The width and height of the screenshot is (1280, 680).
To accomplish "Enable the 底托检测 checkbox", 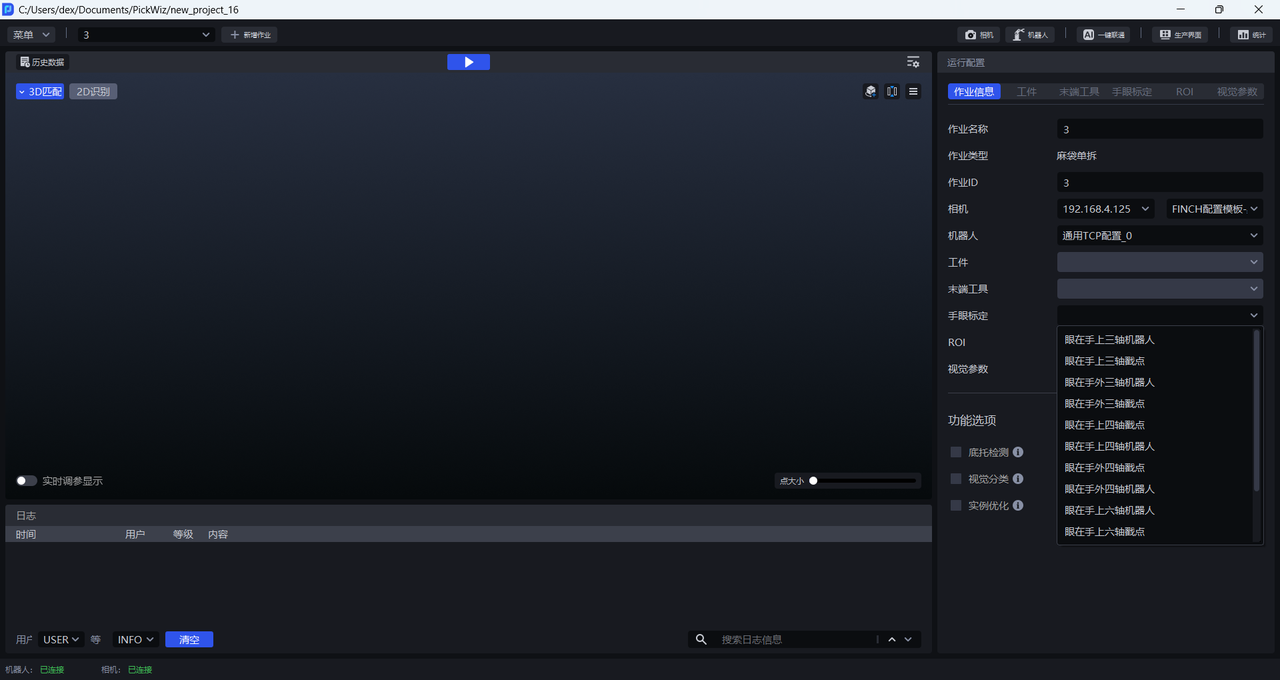I will 956,452.
